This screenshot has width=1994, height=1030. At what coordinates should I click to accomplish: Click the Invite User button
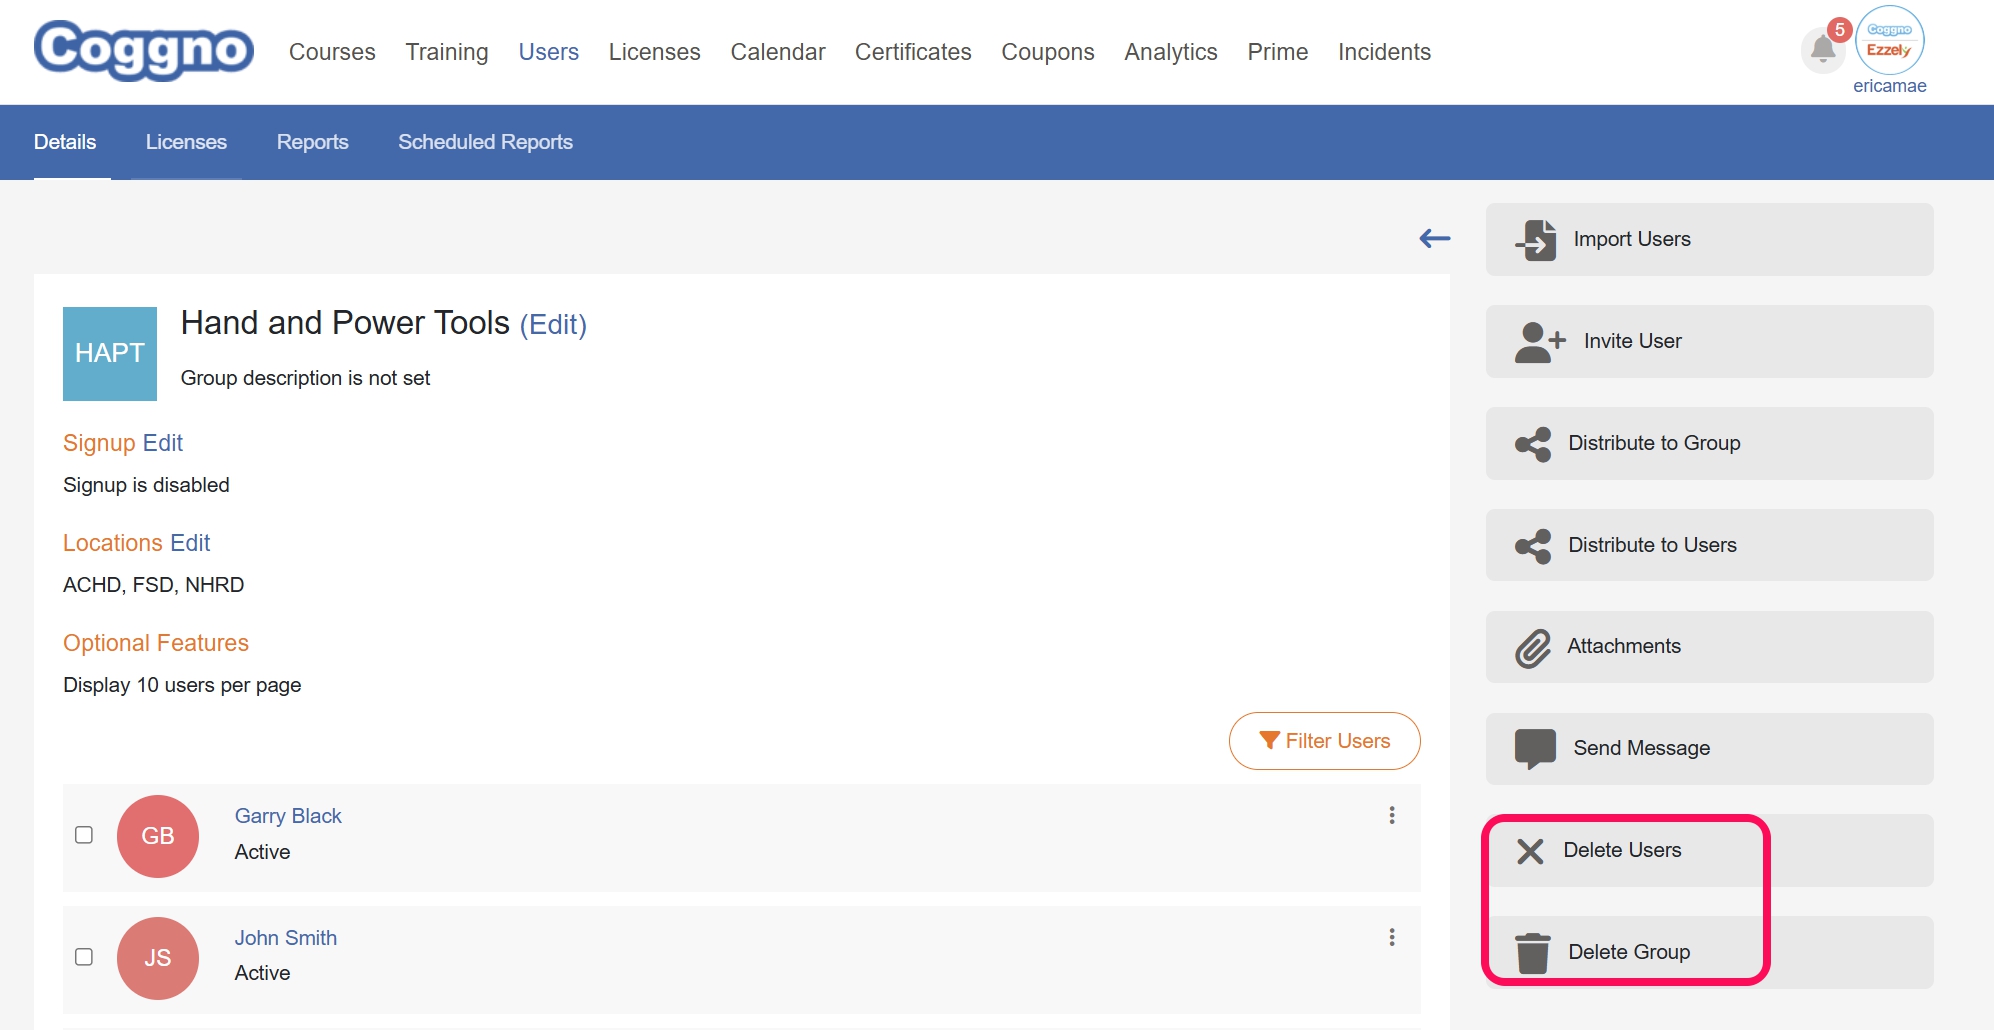coord(1710,342)
